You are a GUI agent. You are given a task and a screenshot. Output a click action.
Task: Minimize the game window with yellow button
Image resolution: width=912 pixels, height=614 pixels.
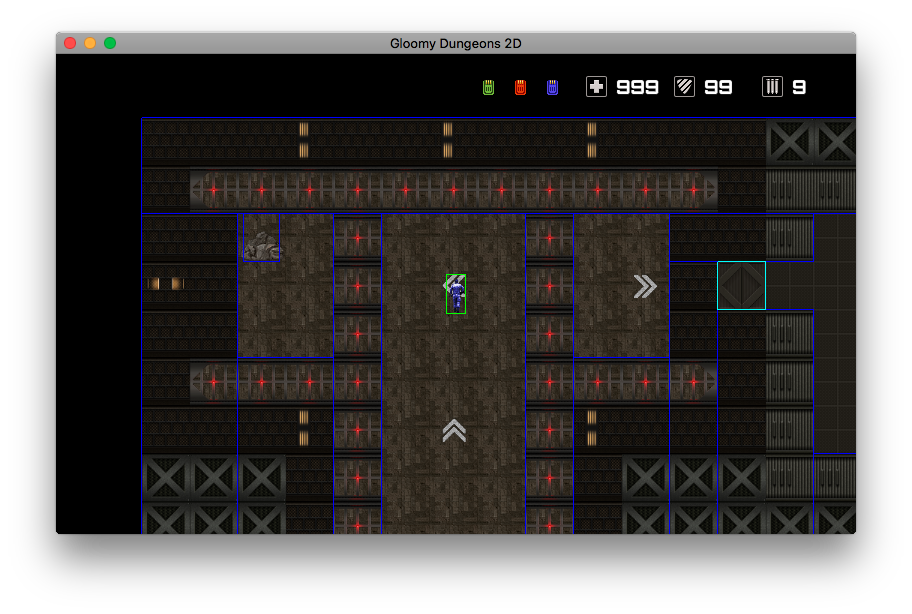click(x=90, y=43)
